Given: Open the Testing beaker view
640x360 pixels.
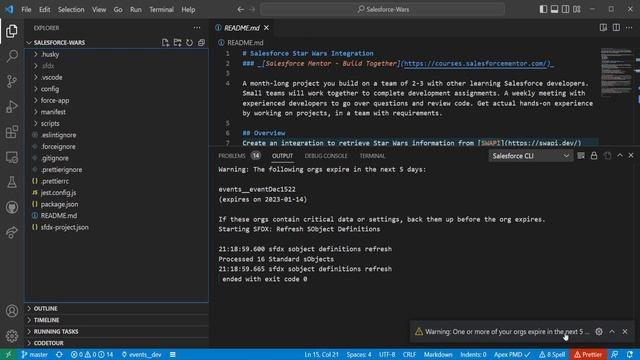Looking at the screenshot, I should point(12,182).
